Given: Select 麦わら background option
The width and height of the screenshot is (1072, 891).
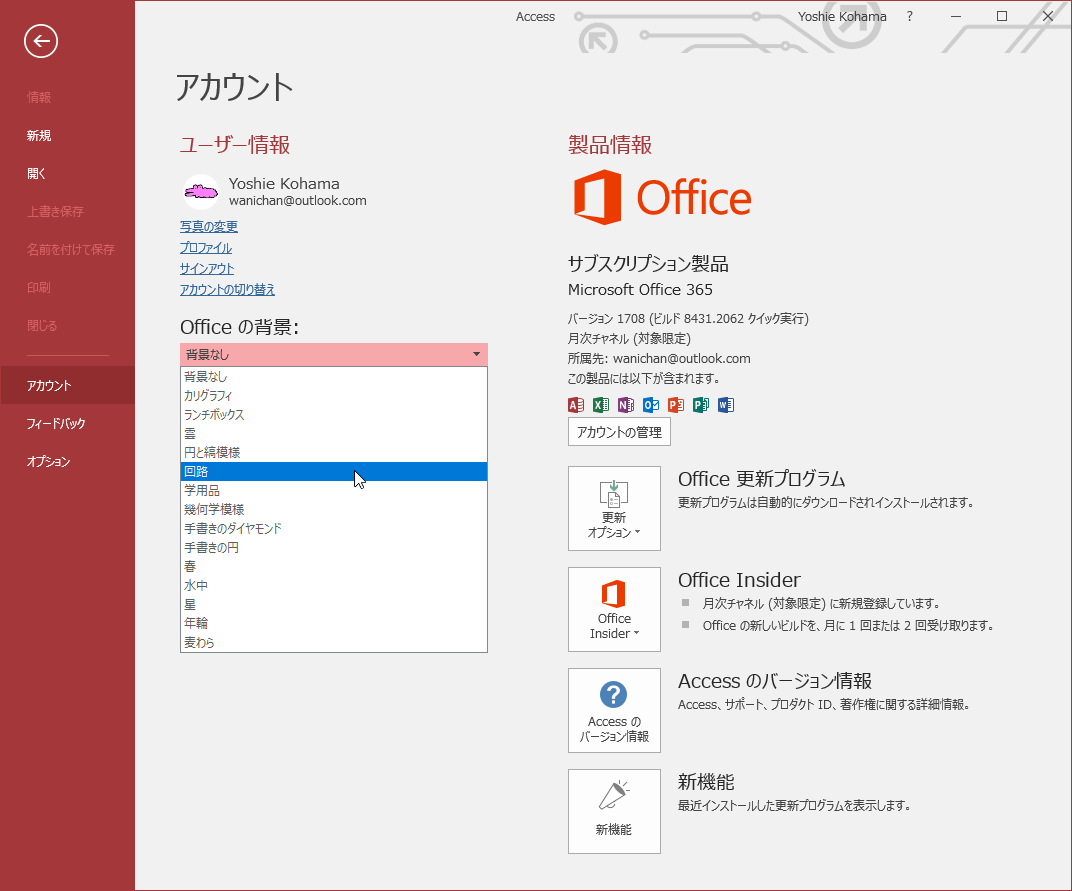Looking at the screenshot, I should (334, 642).
